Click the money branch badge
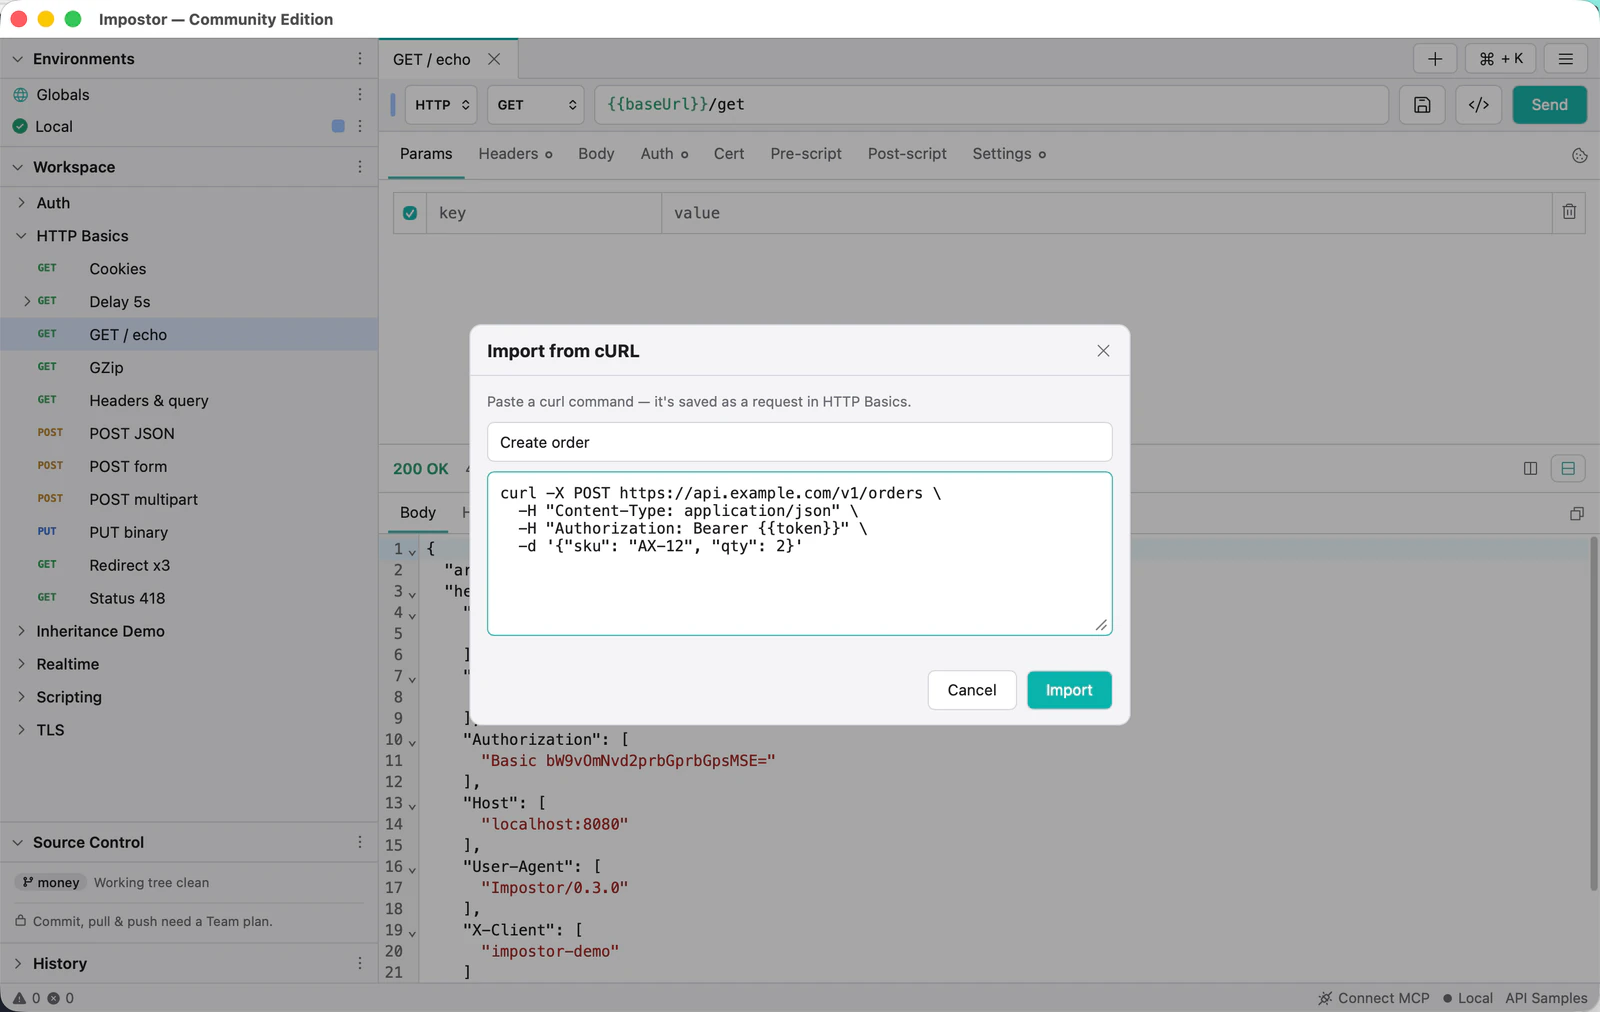1600x1012 pixels. [x=50, y=882]
